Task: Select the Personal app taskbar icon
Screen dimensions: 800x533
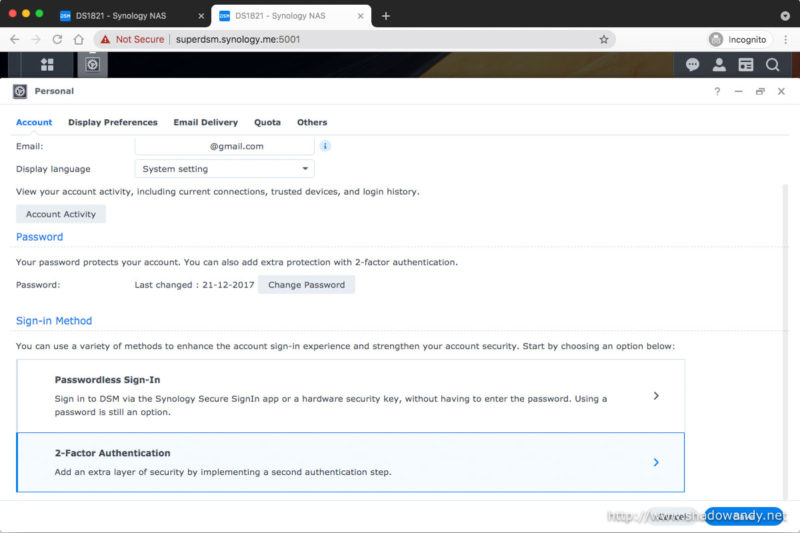Action: pos(92,65)
